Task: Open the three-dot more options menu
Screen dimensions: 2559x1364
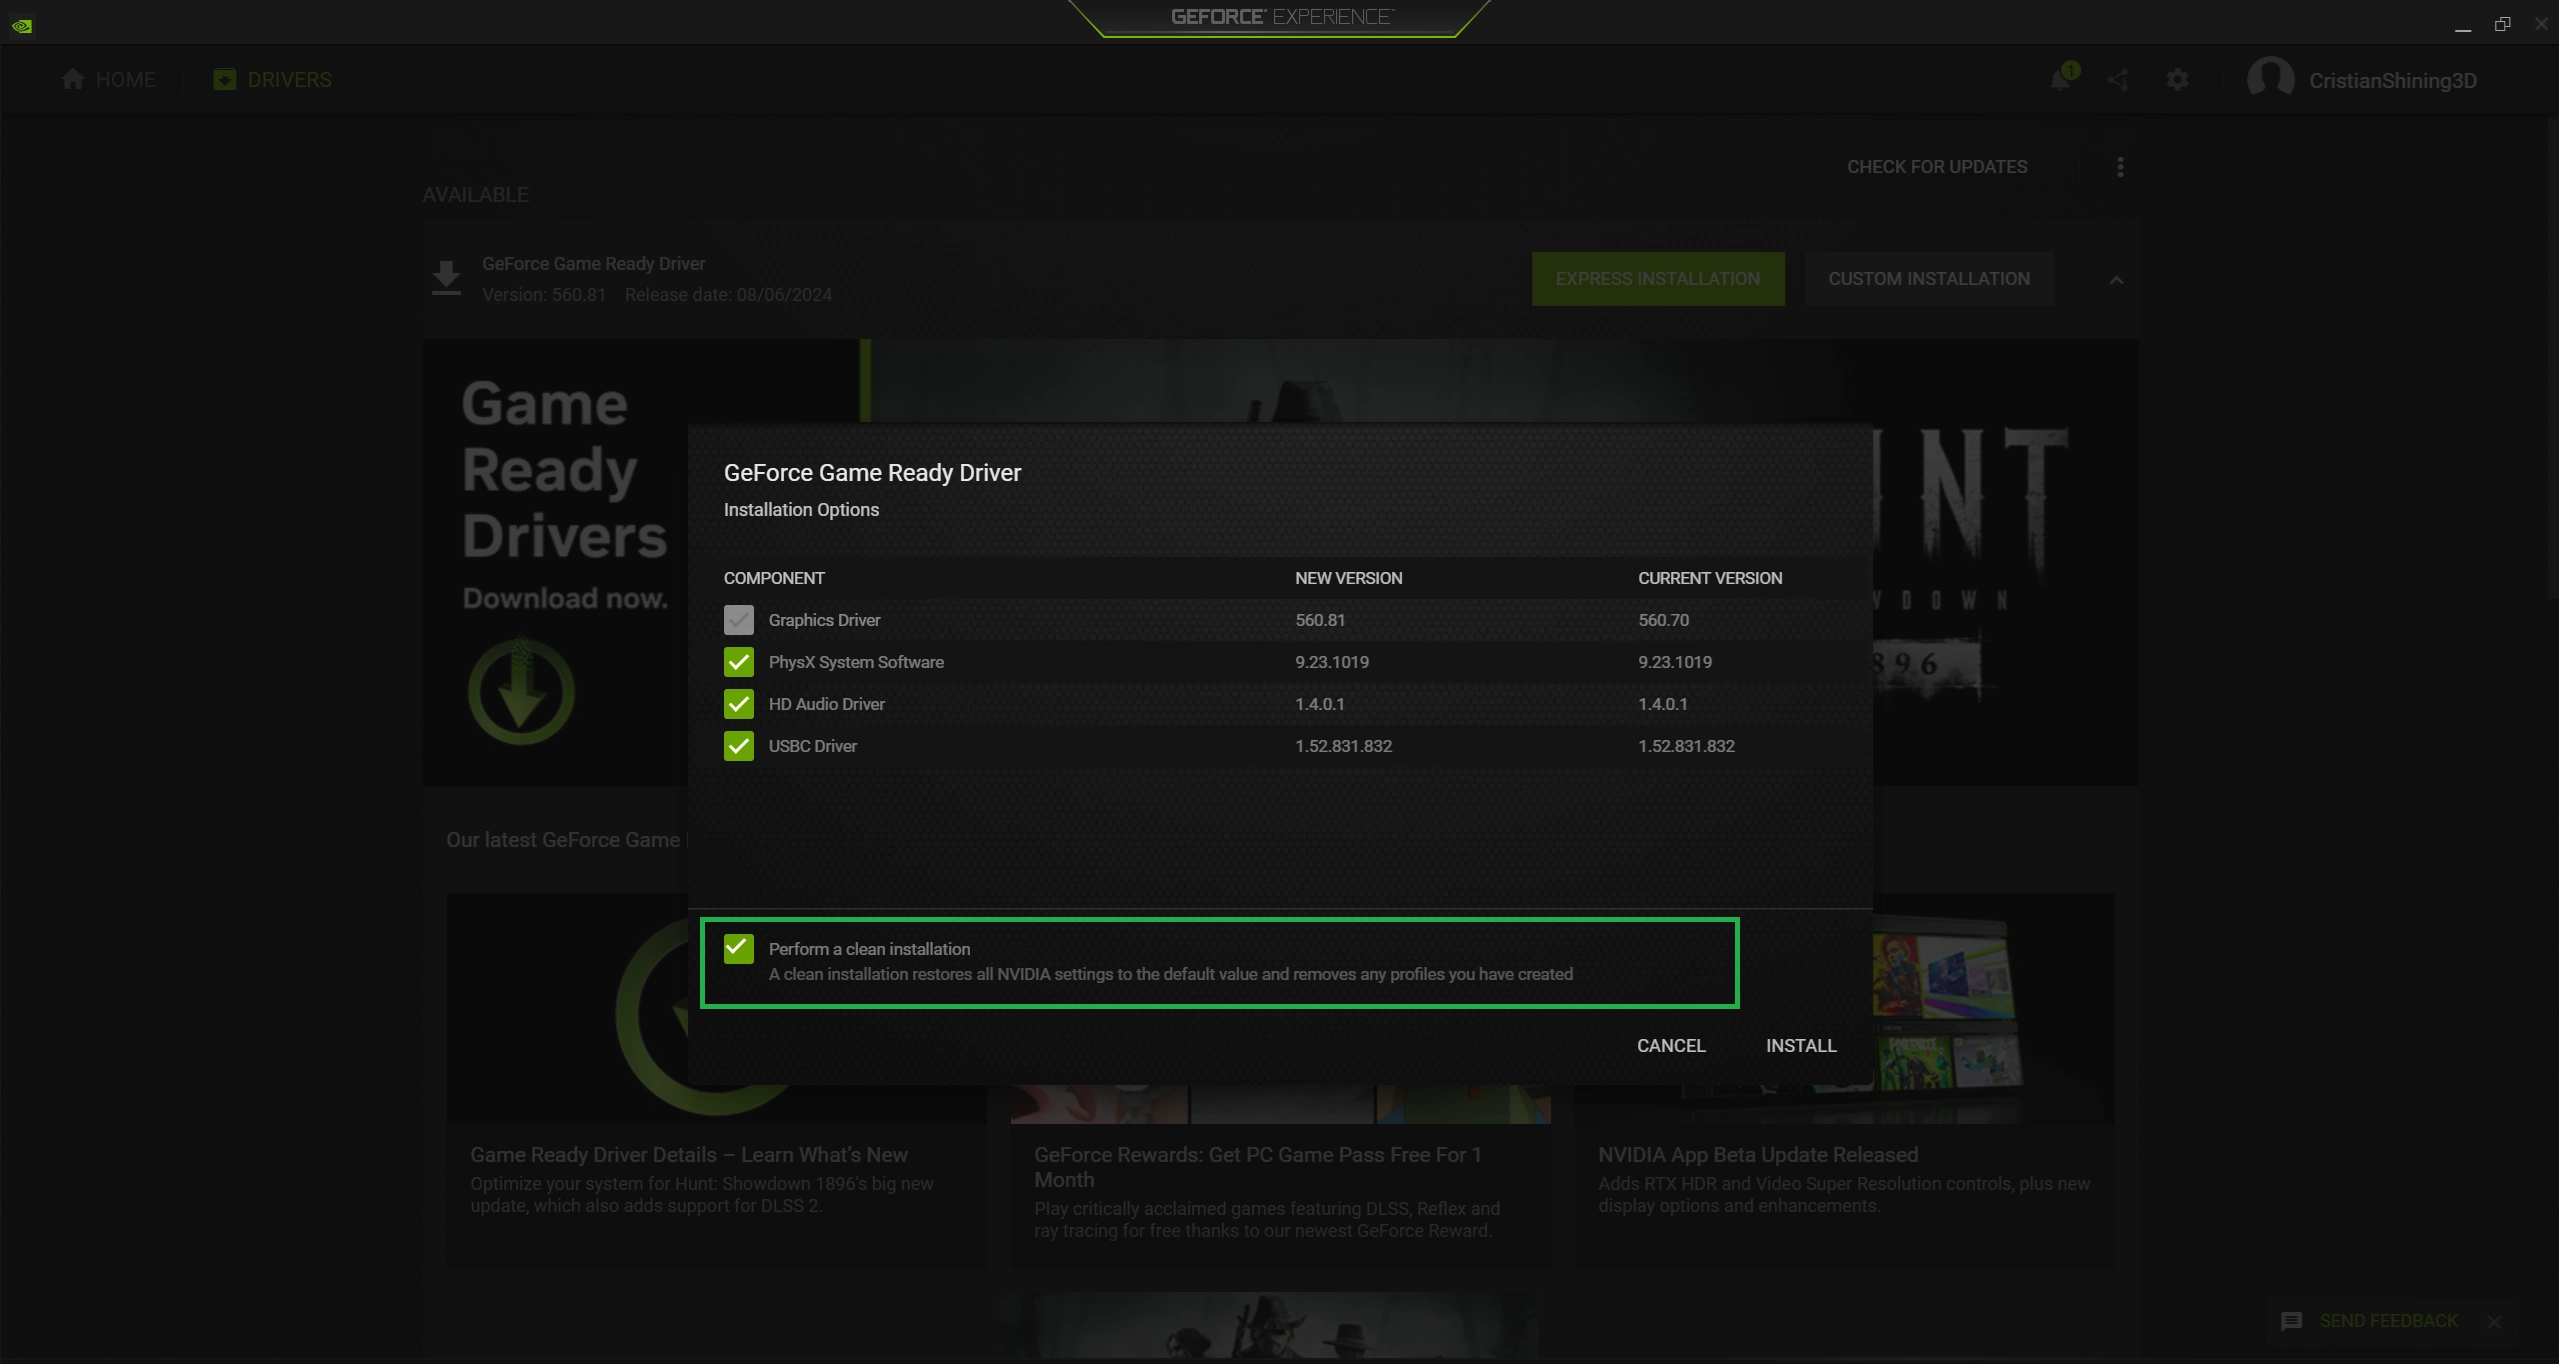Action: click(2120, 167)
